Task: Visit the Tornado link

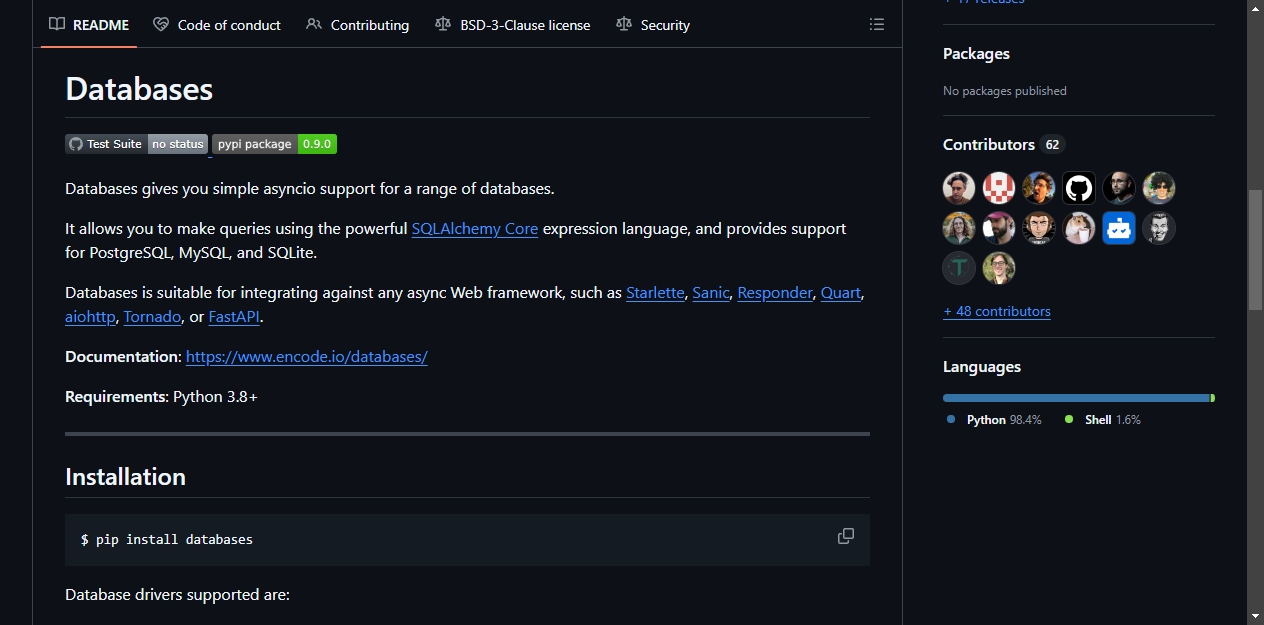Action: (x=153, y=317)
